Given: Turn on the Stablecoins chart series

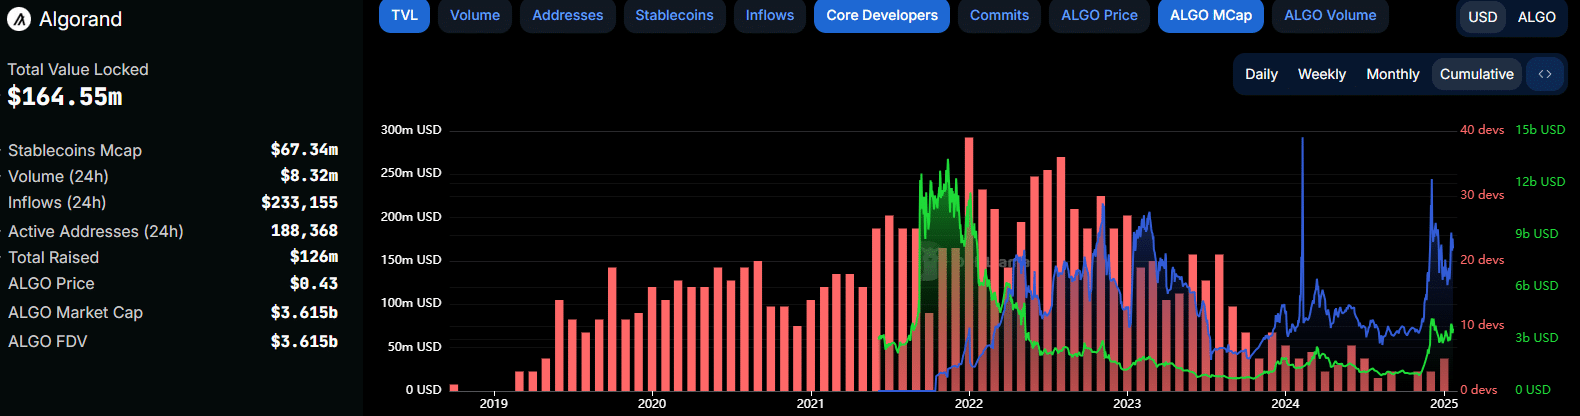Looking at the screenshot, I should coord(674,16).
